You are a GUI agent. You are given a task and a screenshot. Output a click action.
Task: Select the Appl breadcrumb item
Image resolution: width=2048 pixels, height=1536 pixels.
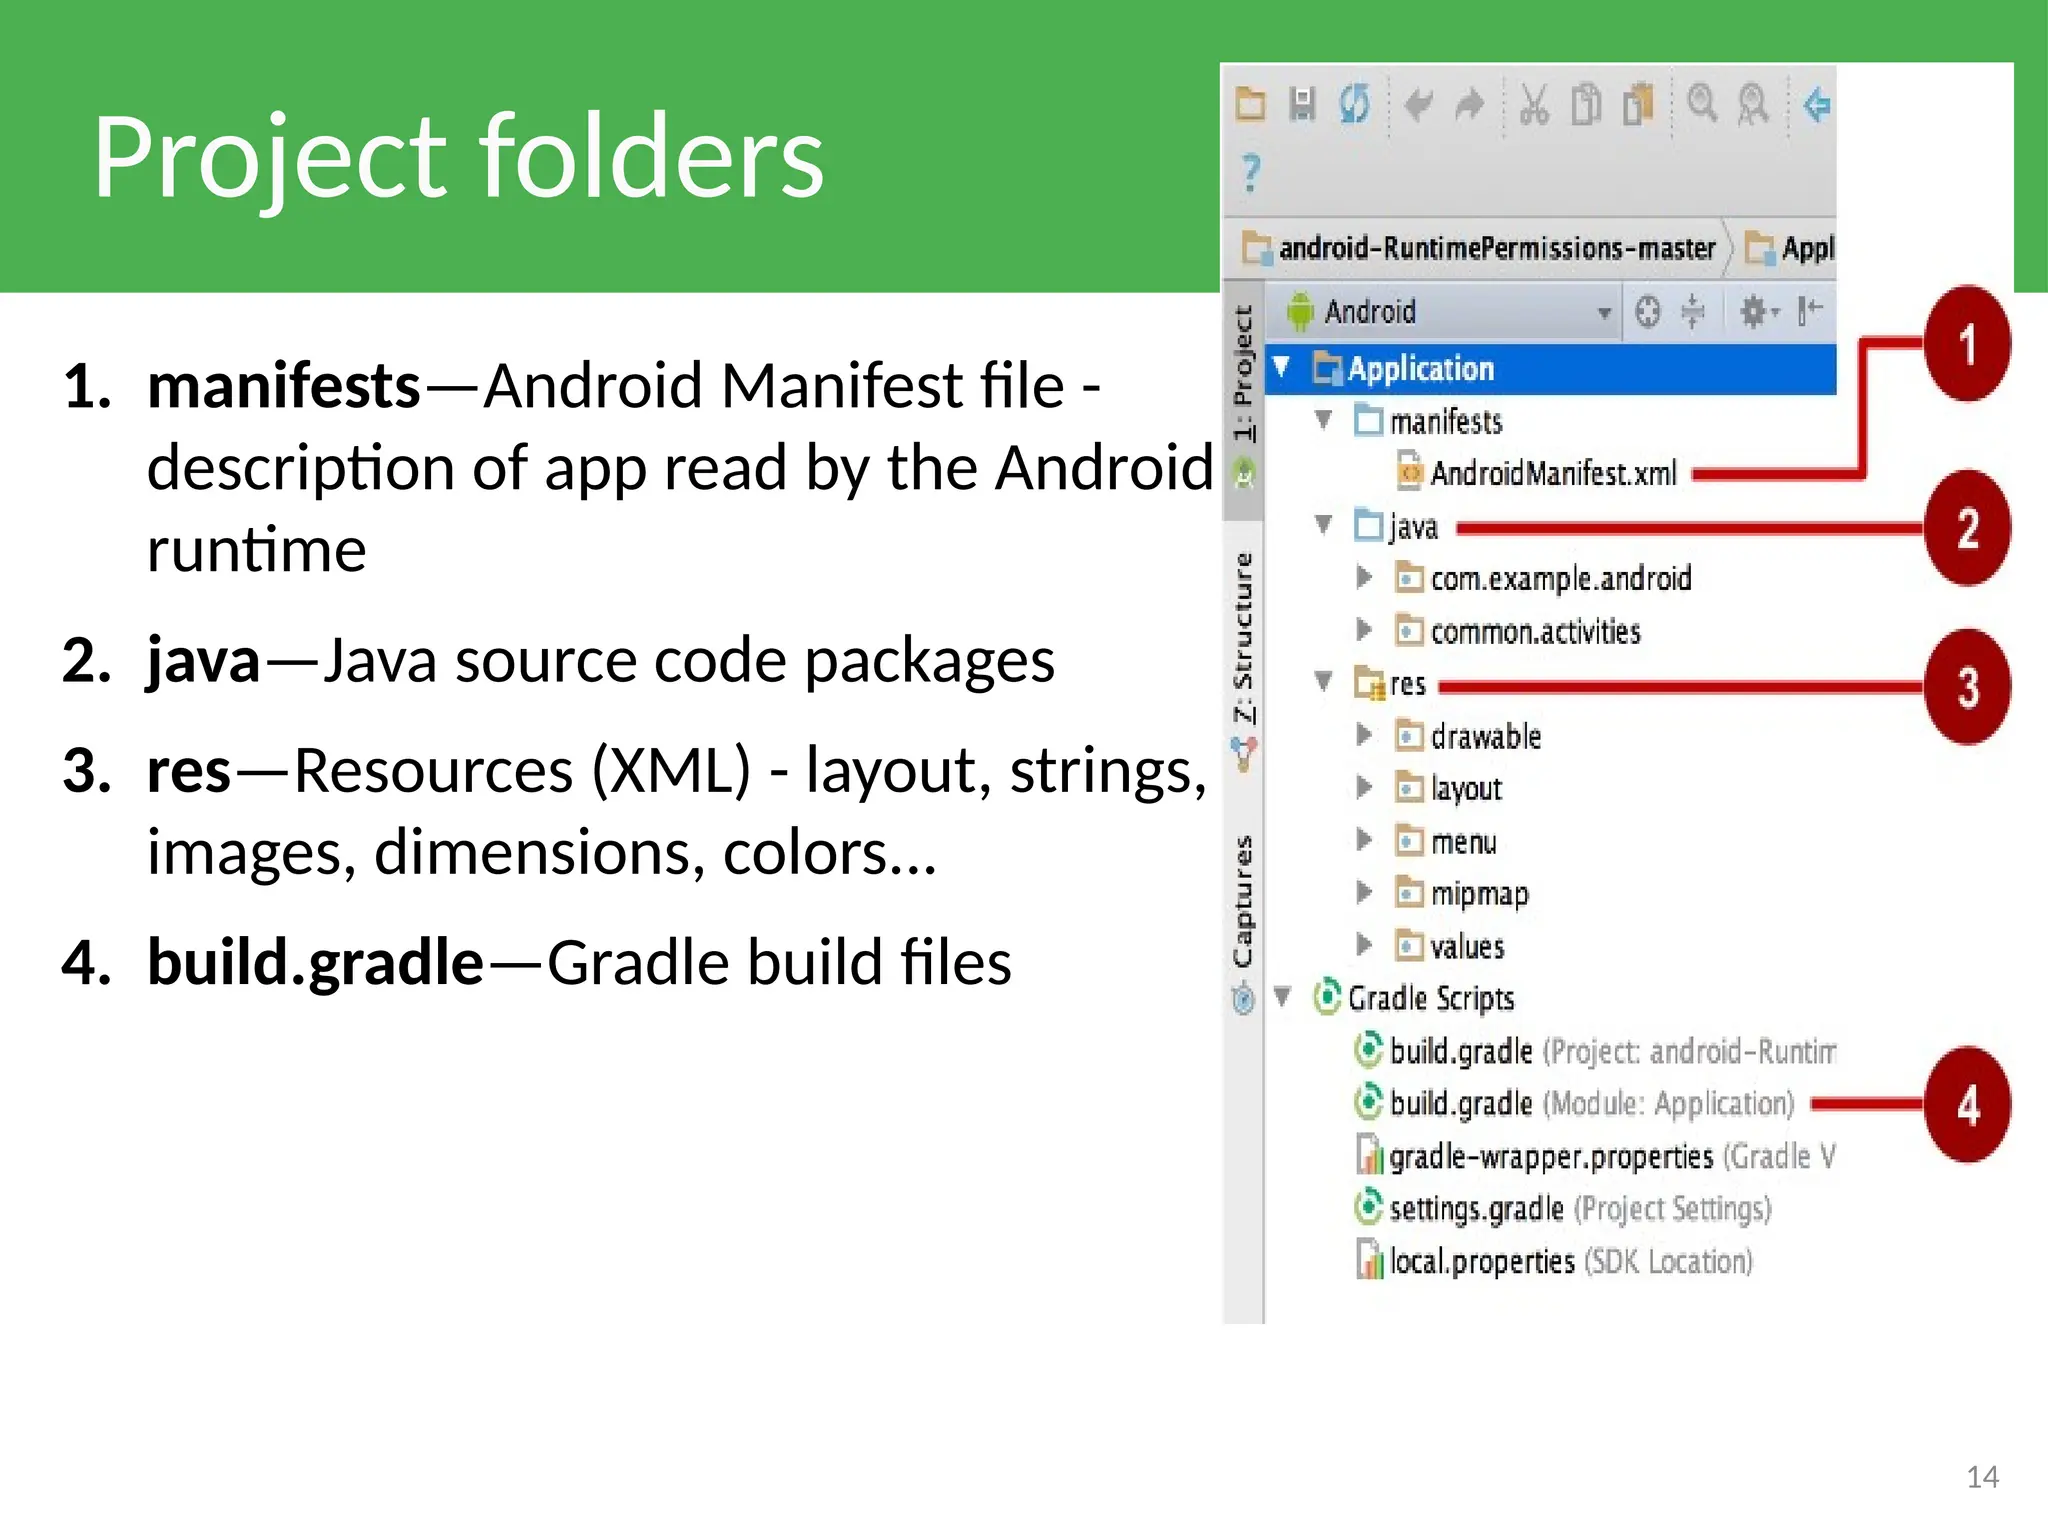pyautogui.click(x=1789, y=248)
